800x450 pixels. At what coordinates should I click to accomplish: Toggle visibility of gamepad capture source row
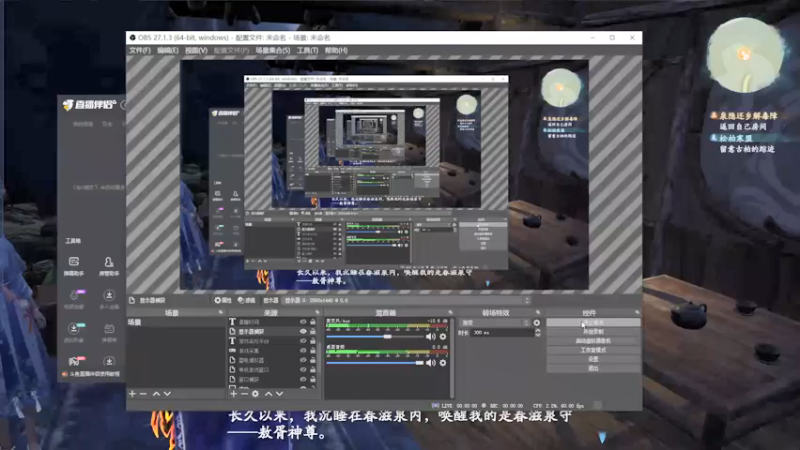coord(303,351)
